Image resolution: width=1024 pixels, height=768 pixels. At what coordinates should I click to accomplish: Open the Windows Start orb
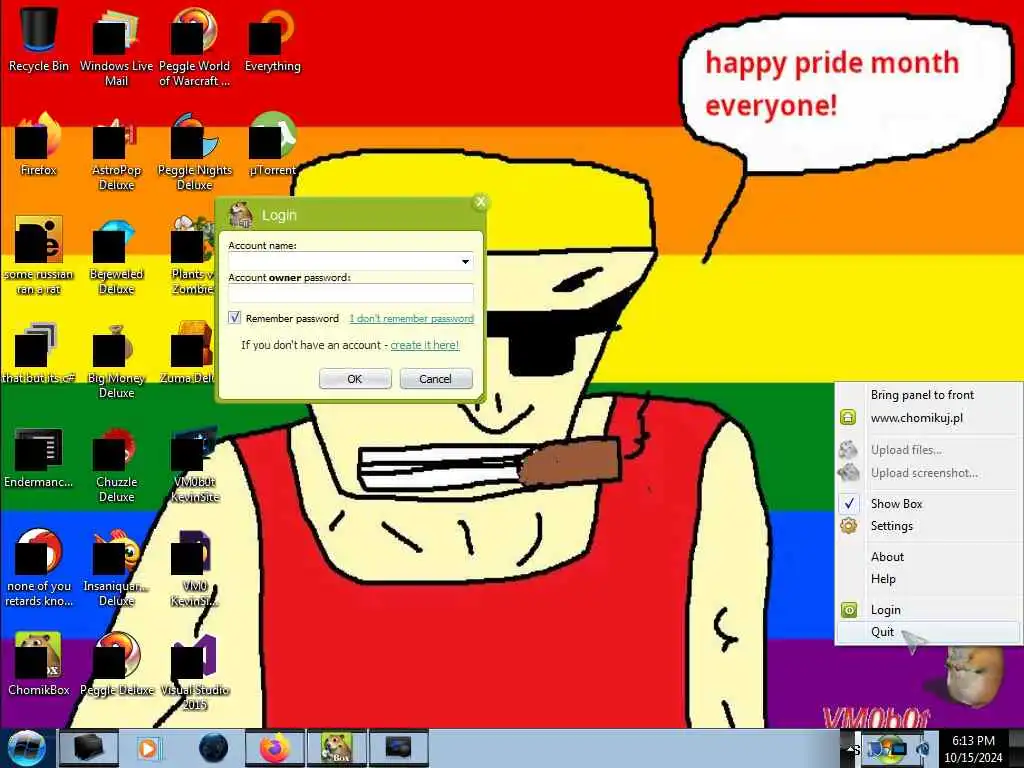click(x=25, y=748)
